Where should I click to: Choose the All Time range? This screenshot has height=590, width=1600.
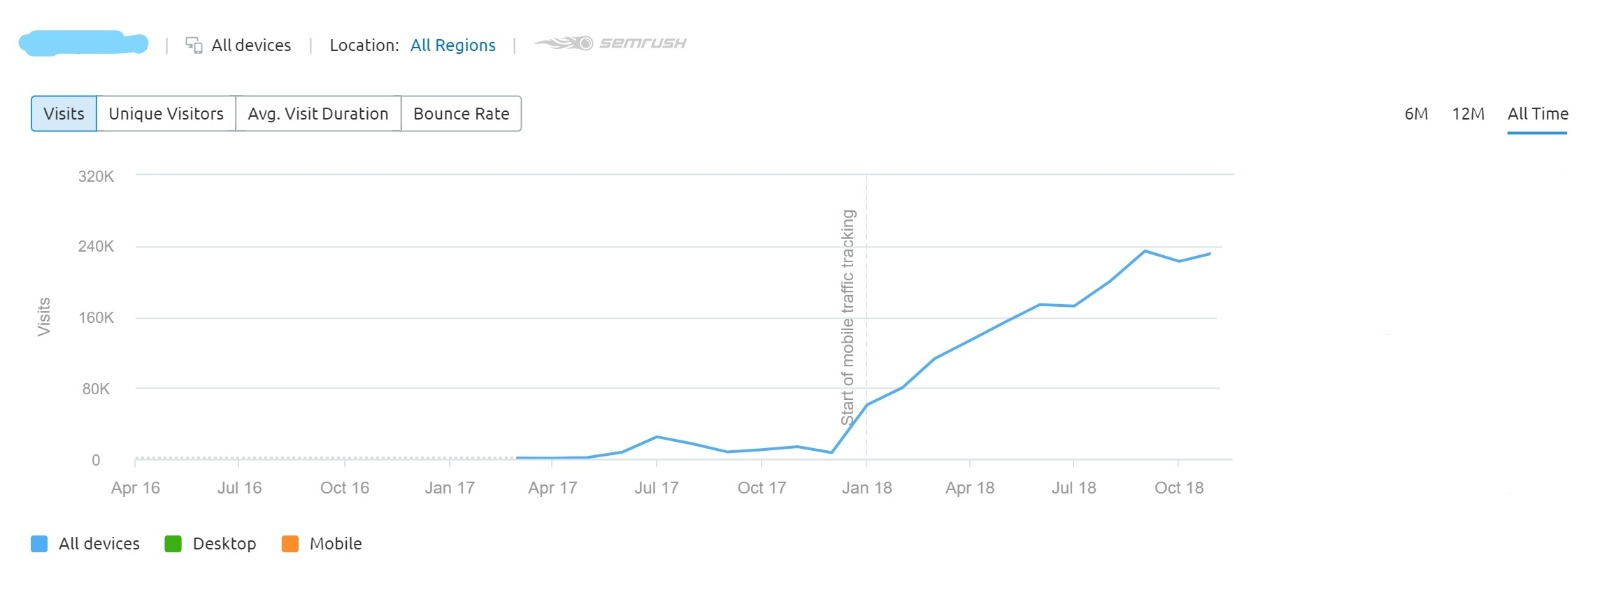1537,114
